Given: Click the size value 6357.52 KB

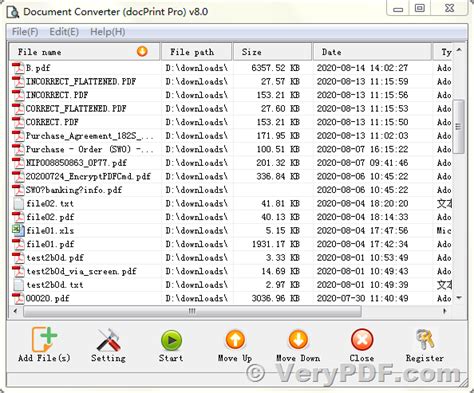Looking at the screenshot, I should click(x=275, y=68).
